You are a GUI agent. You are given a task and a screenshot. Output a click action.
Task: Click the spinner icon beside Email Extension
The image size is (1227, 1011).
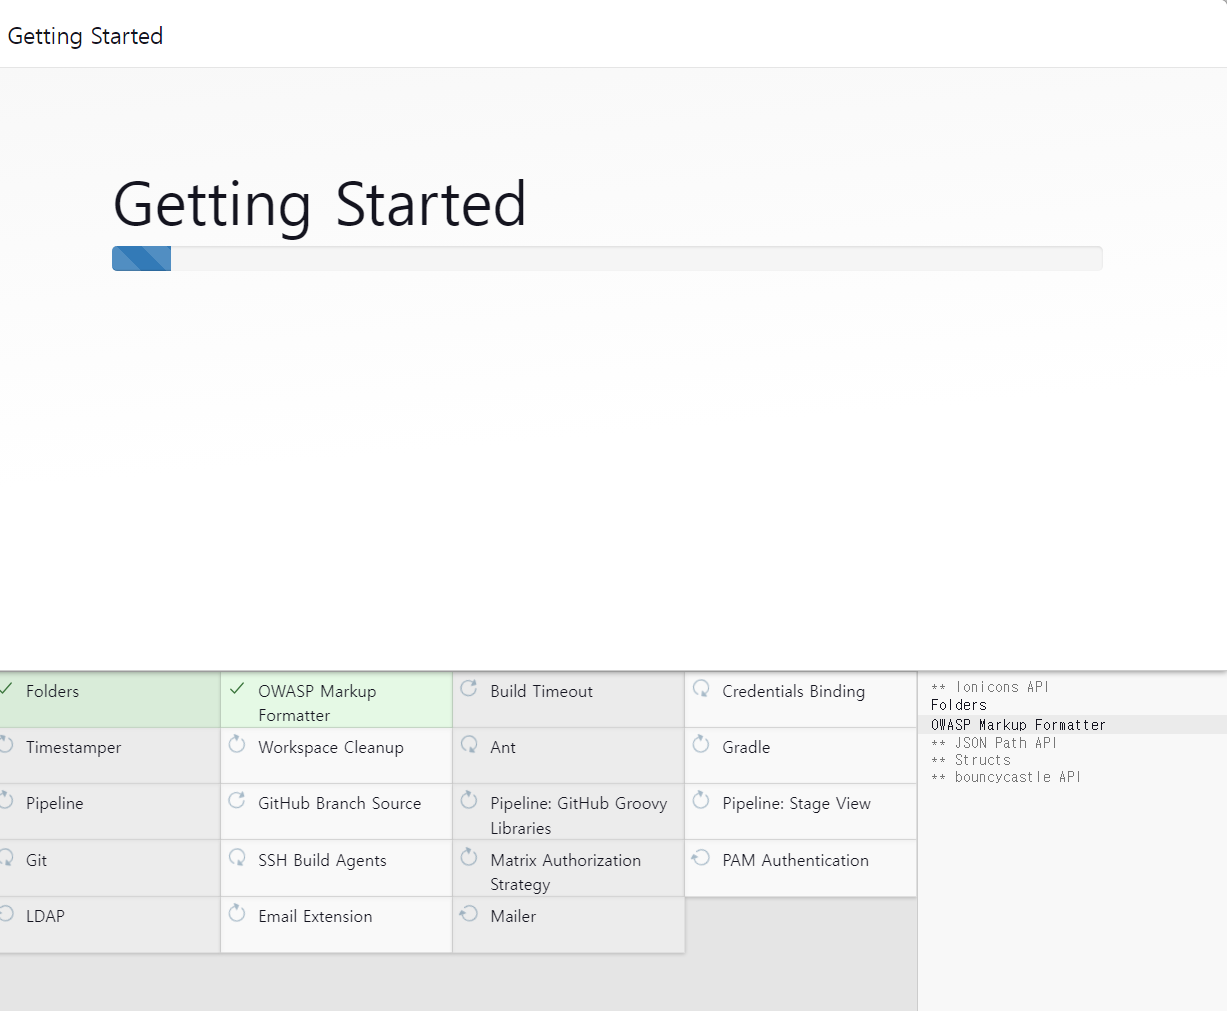coord(237,913)
